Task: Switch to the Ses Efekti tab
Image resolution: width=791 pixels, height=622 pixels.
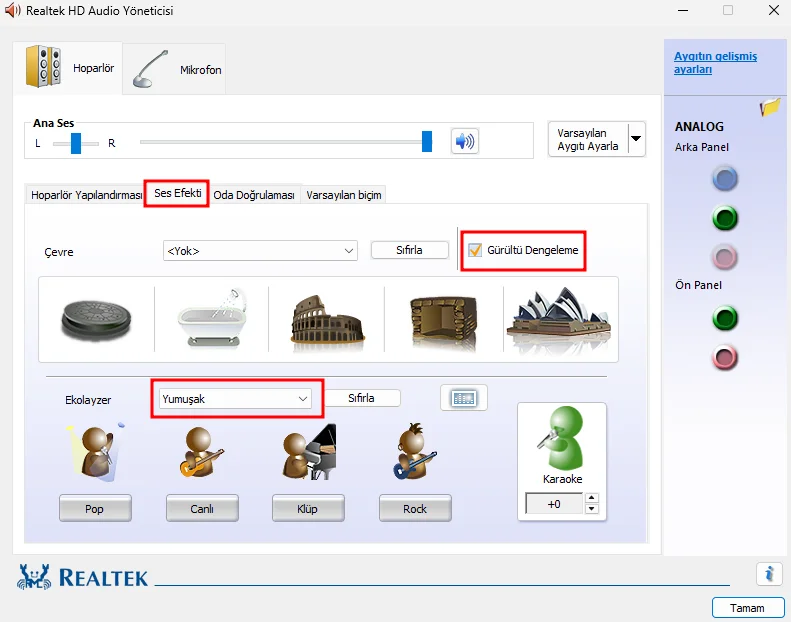Action: [x=178, y=193]
